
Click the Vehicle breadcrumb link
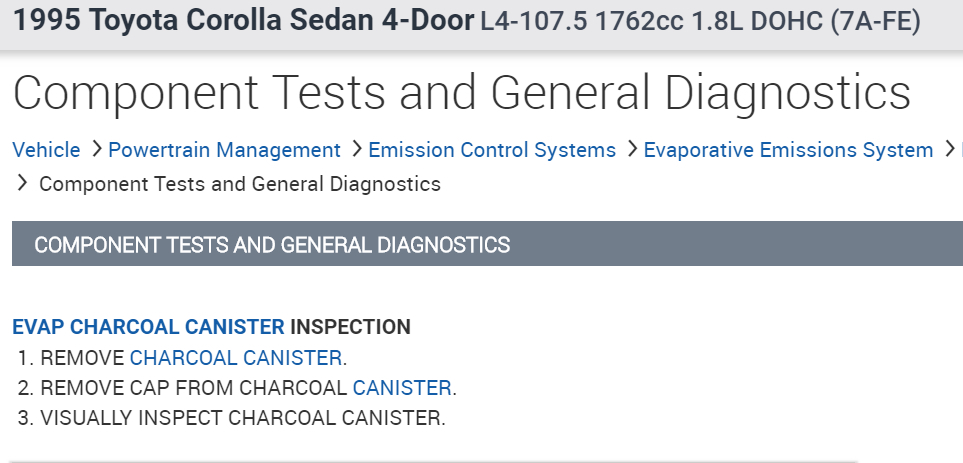(46, 150)
